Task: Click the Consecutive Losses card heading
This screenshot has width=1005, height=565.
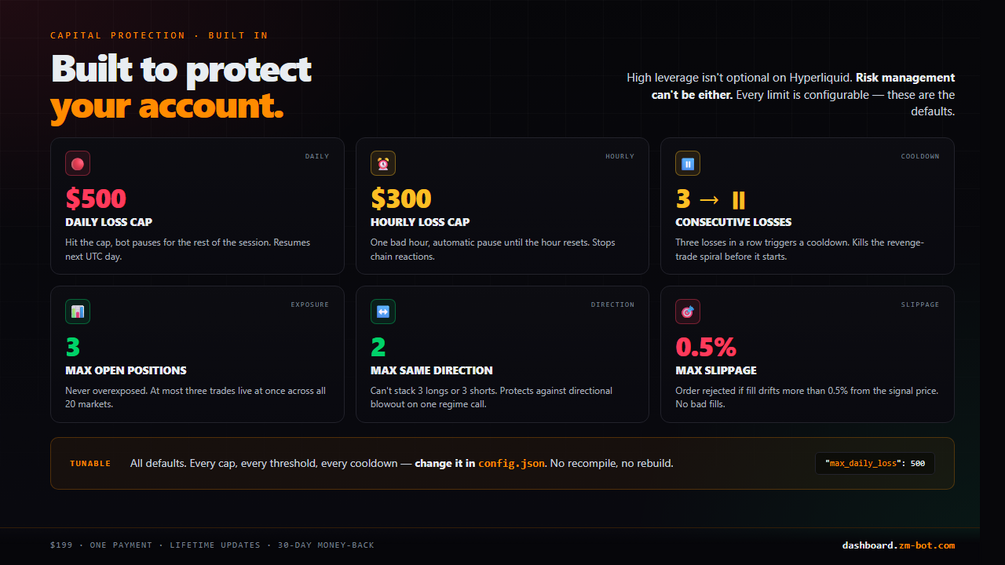Action: (x=733, y=222)
